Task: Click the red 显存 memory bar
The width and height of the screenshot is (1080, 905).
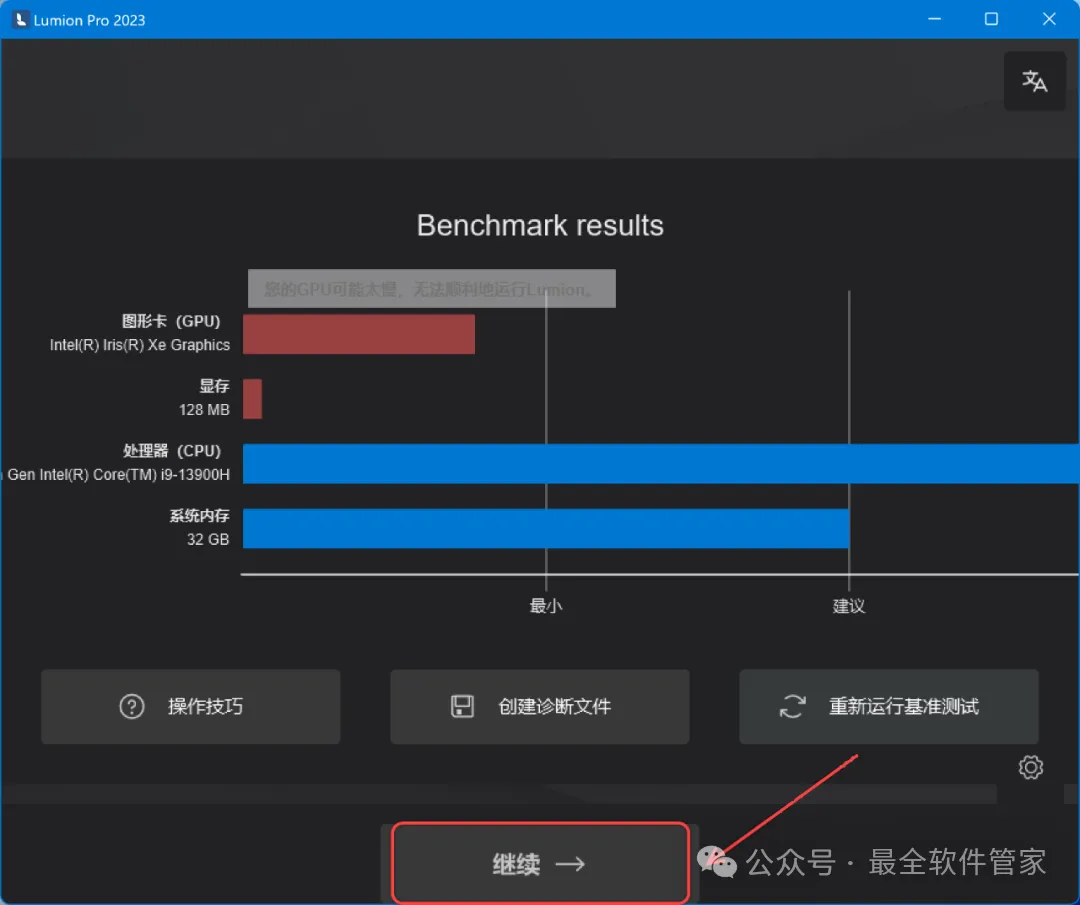Action: 252,399
